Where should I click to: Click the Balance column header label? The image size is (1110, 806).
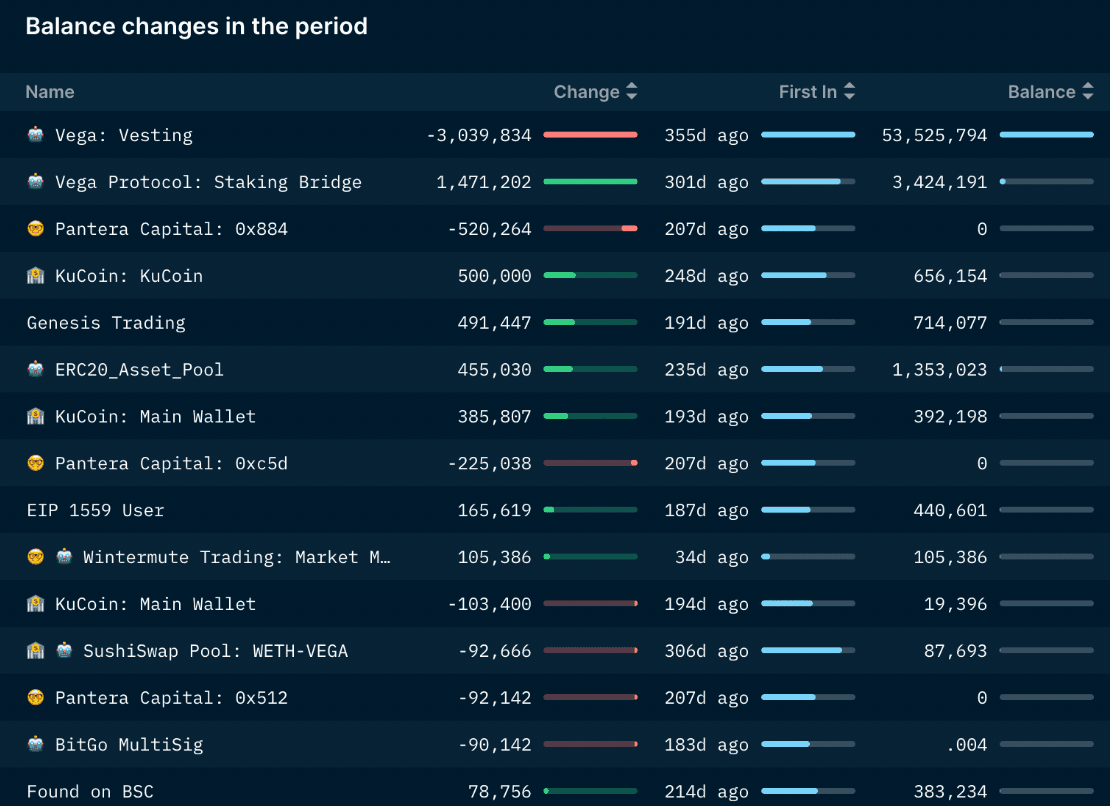(1041, 92)
